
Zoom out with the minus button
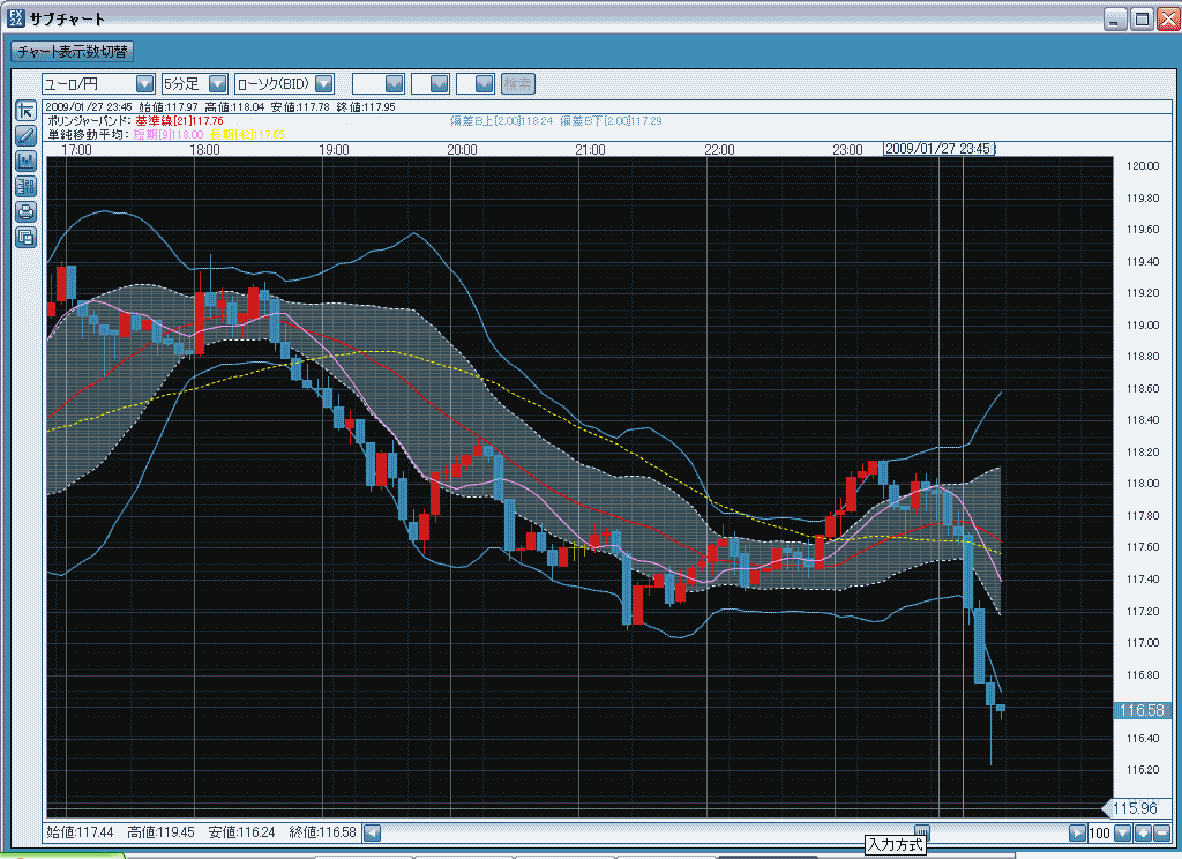pos(1162,832)
